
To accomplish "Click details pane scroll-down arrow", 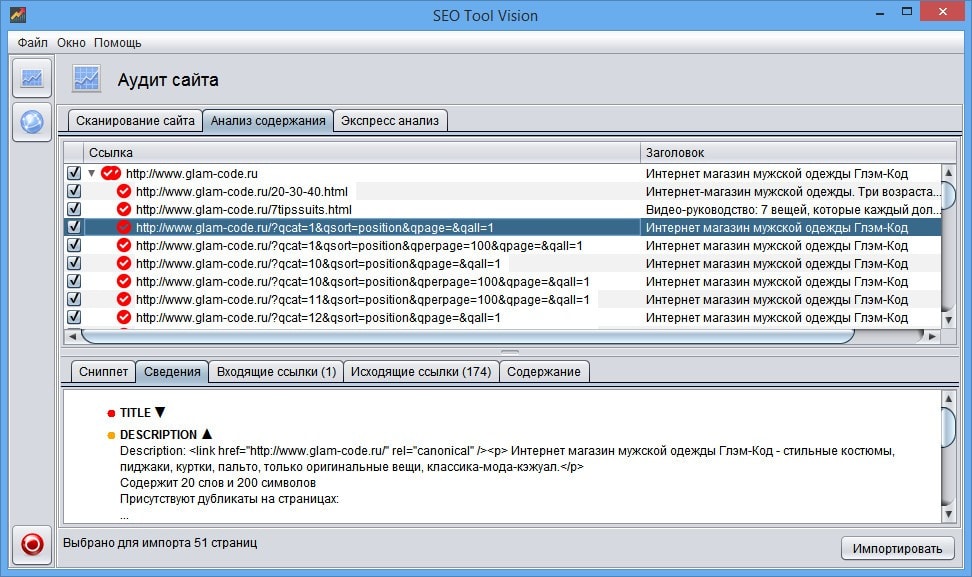I will coord(948,514).
